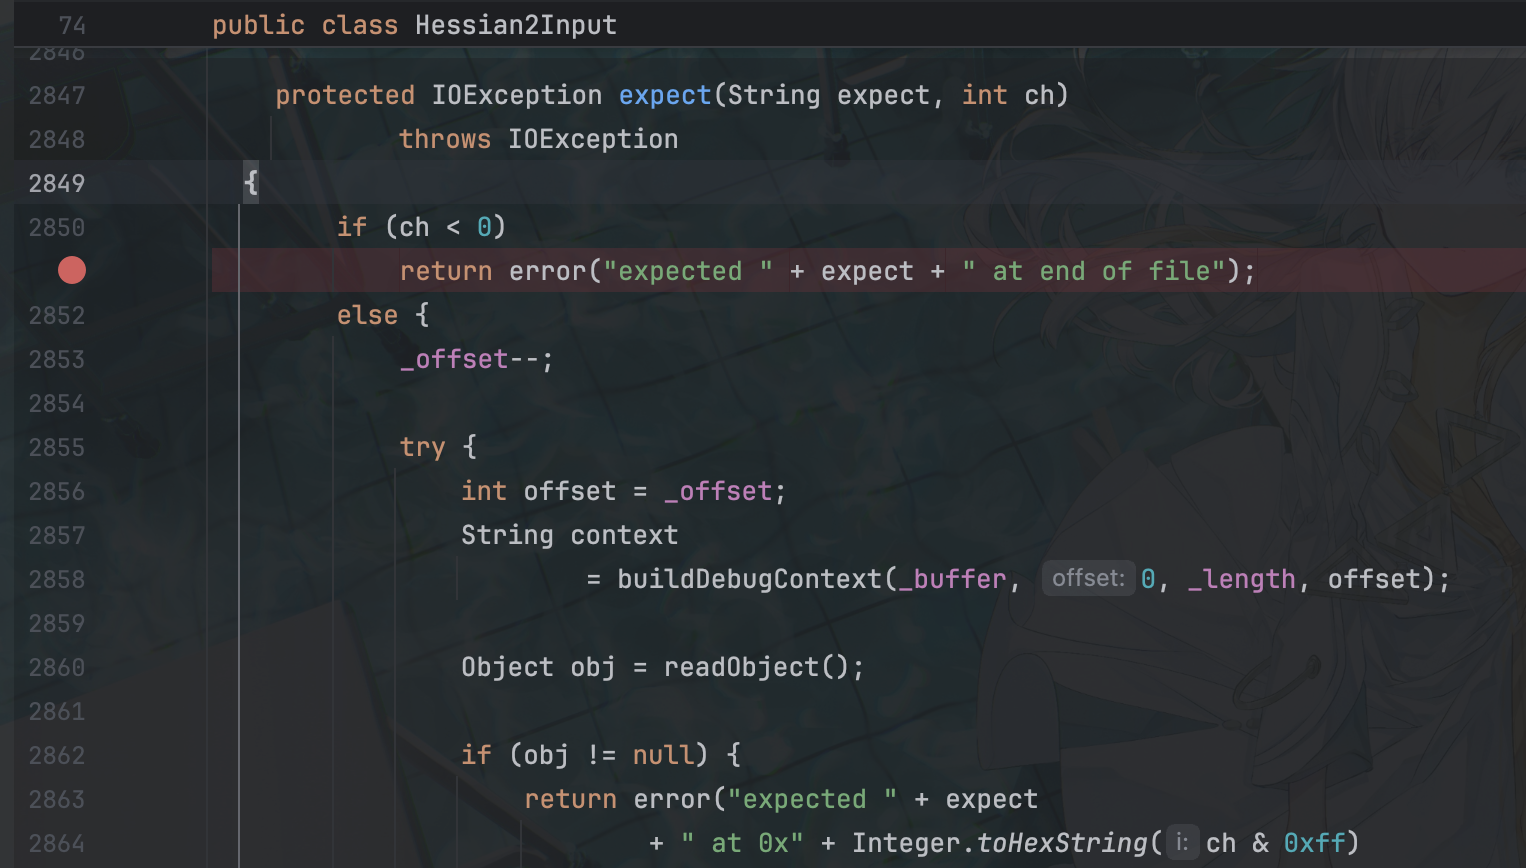Click the sticky header line Hessian2Input
This screenshot has width=1526, height=868.
tap(515, 25)
